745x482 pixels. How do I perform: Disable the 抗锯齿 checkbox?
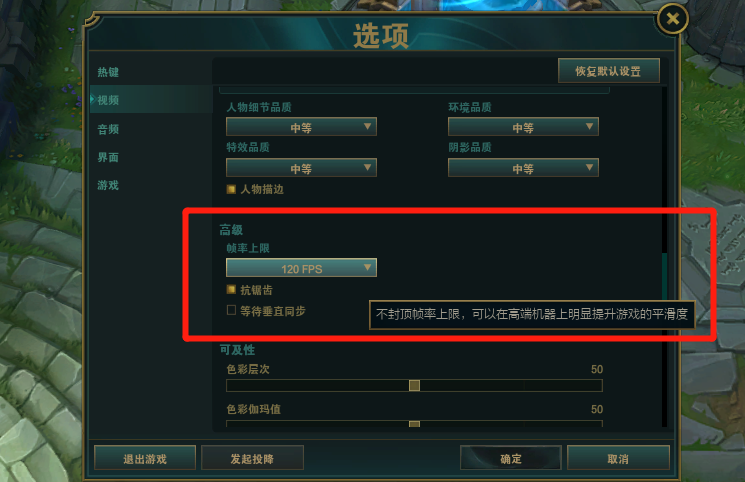[231, 289]
